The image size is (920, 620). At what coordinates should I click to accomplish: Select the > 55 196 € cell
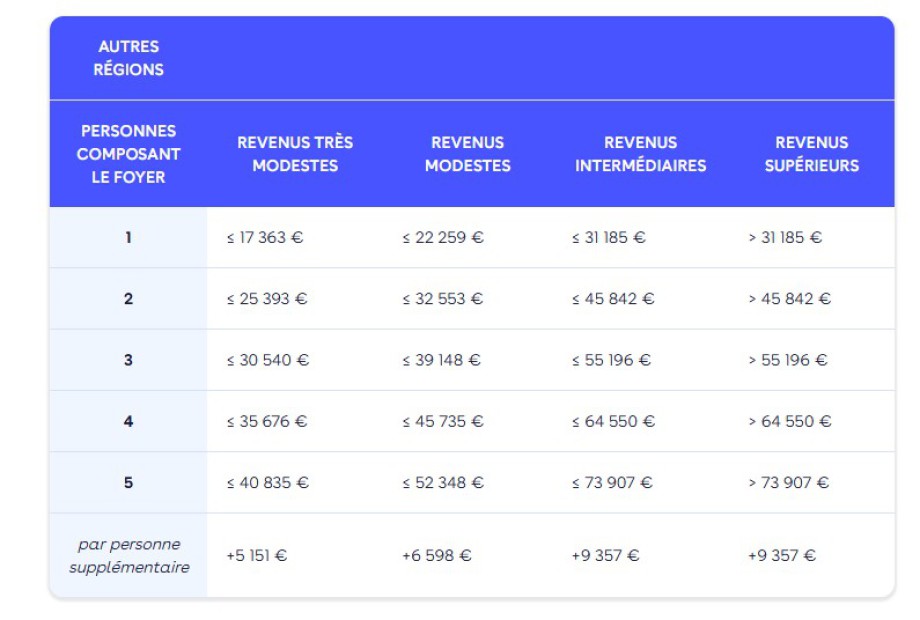tap(787, 360)
